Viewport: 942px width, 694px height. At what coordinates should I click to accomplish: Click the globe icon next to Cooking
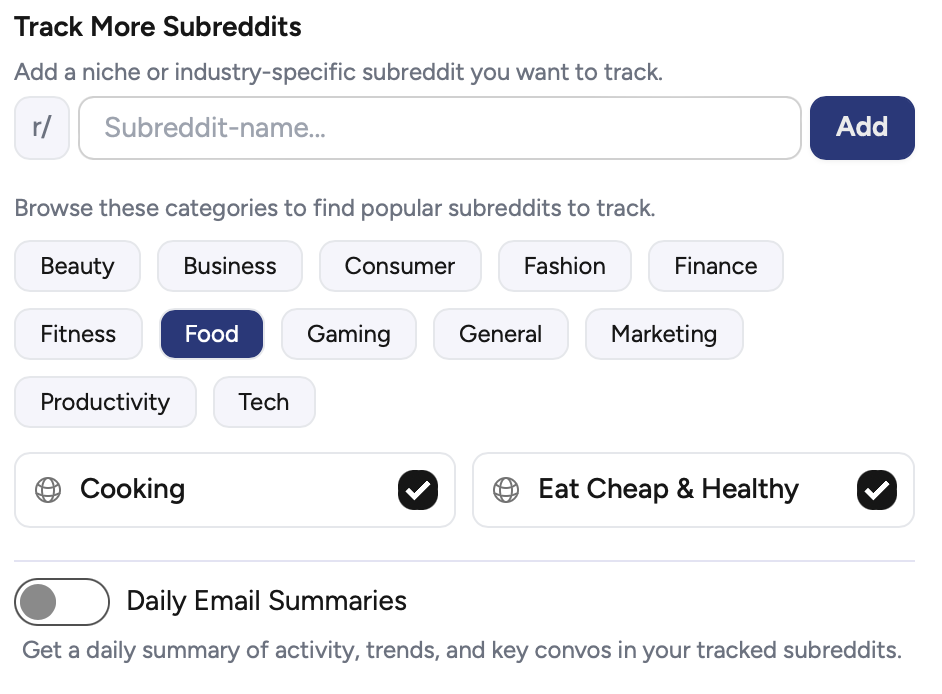pos(47,490)
